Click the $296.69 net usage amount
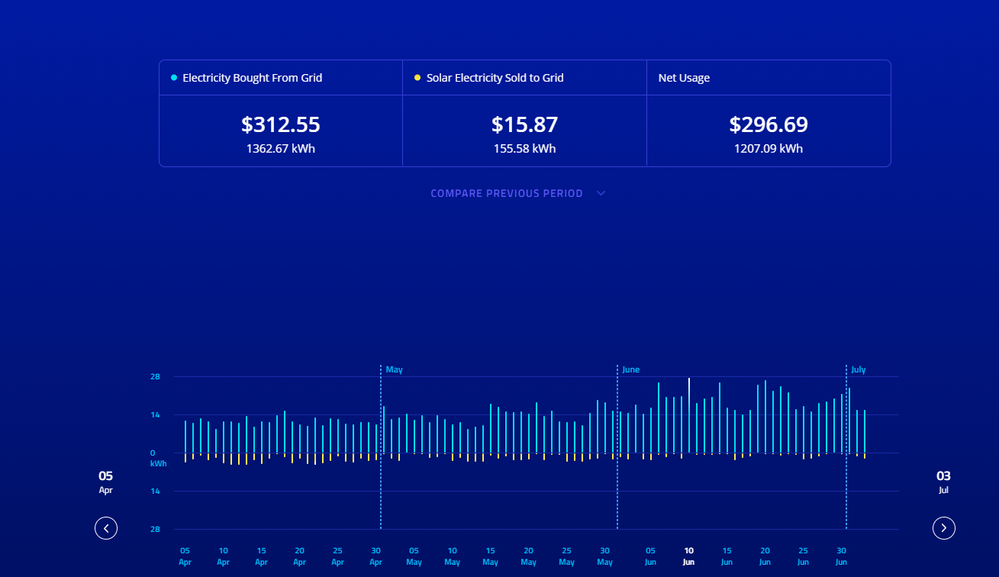 click(768, 125)
